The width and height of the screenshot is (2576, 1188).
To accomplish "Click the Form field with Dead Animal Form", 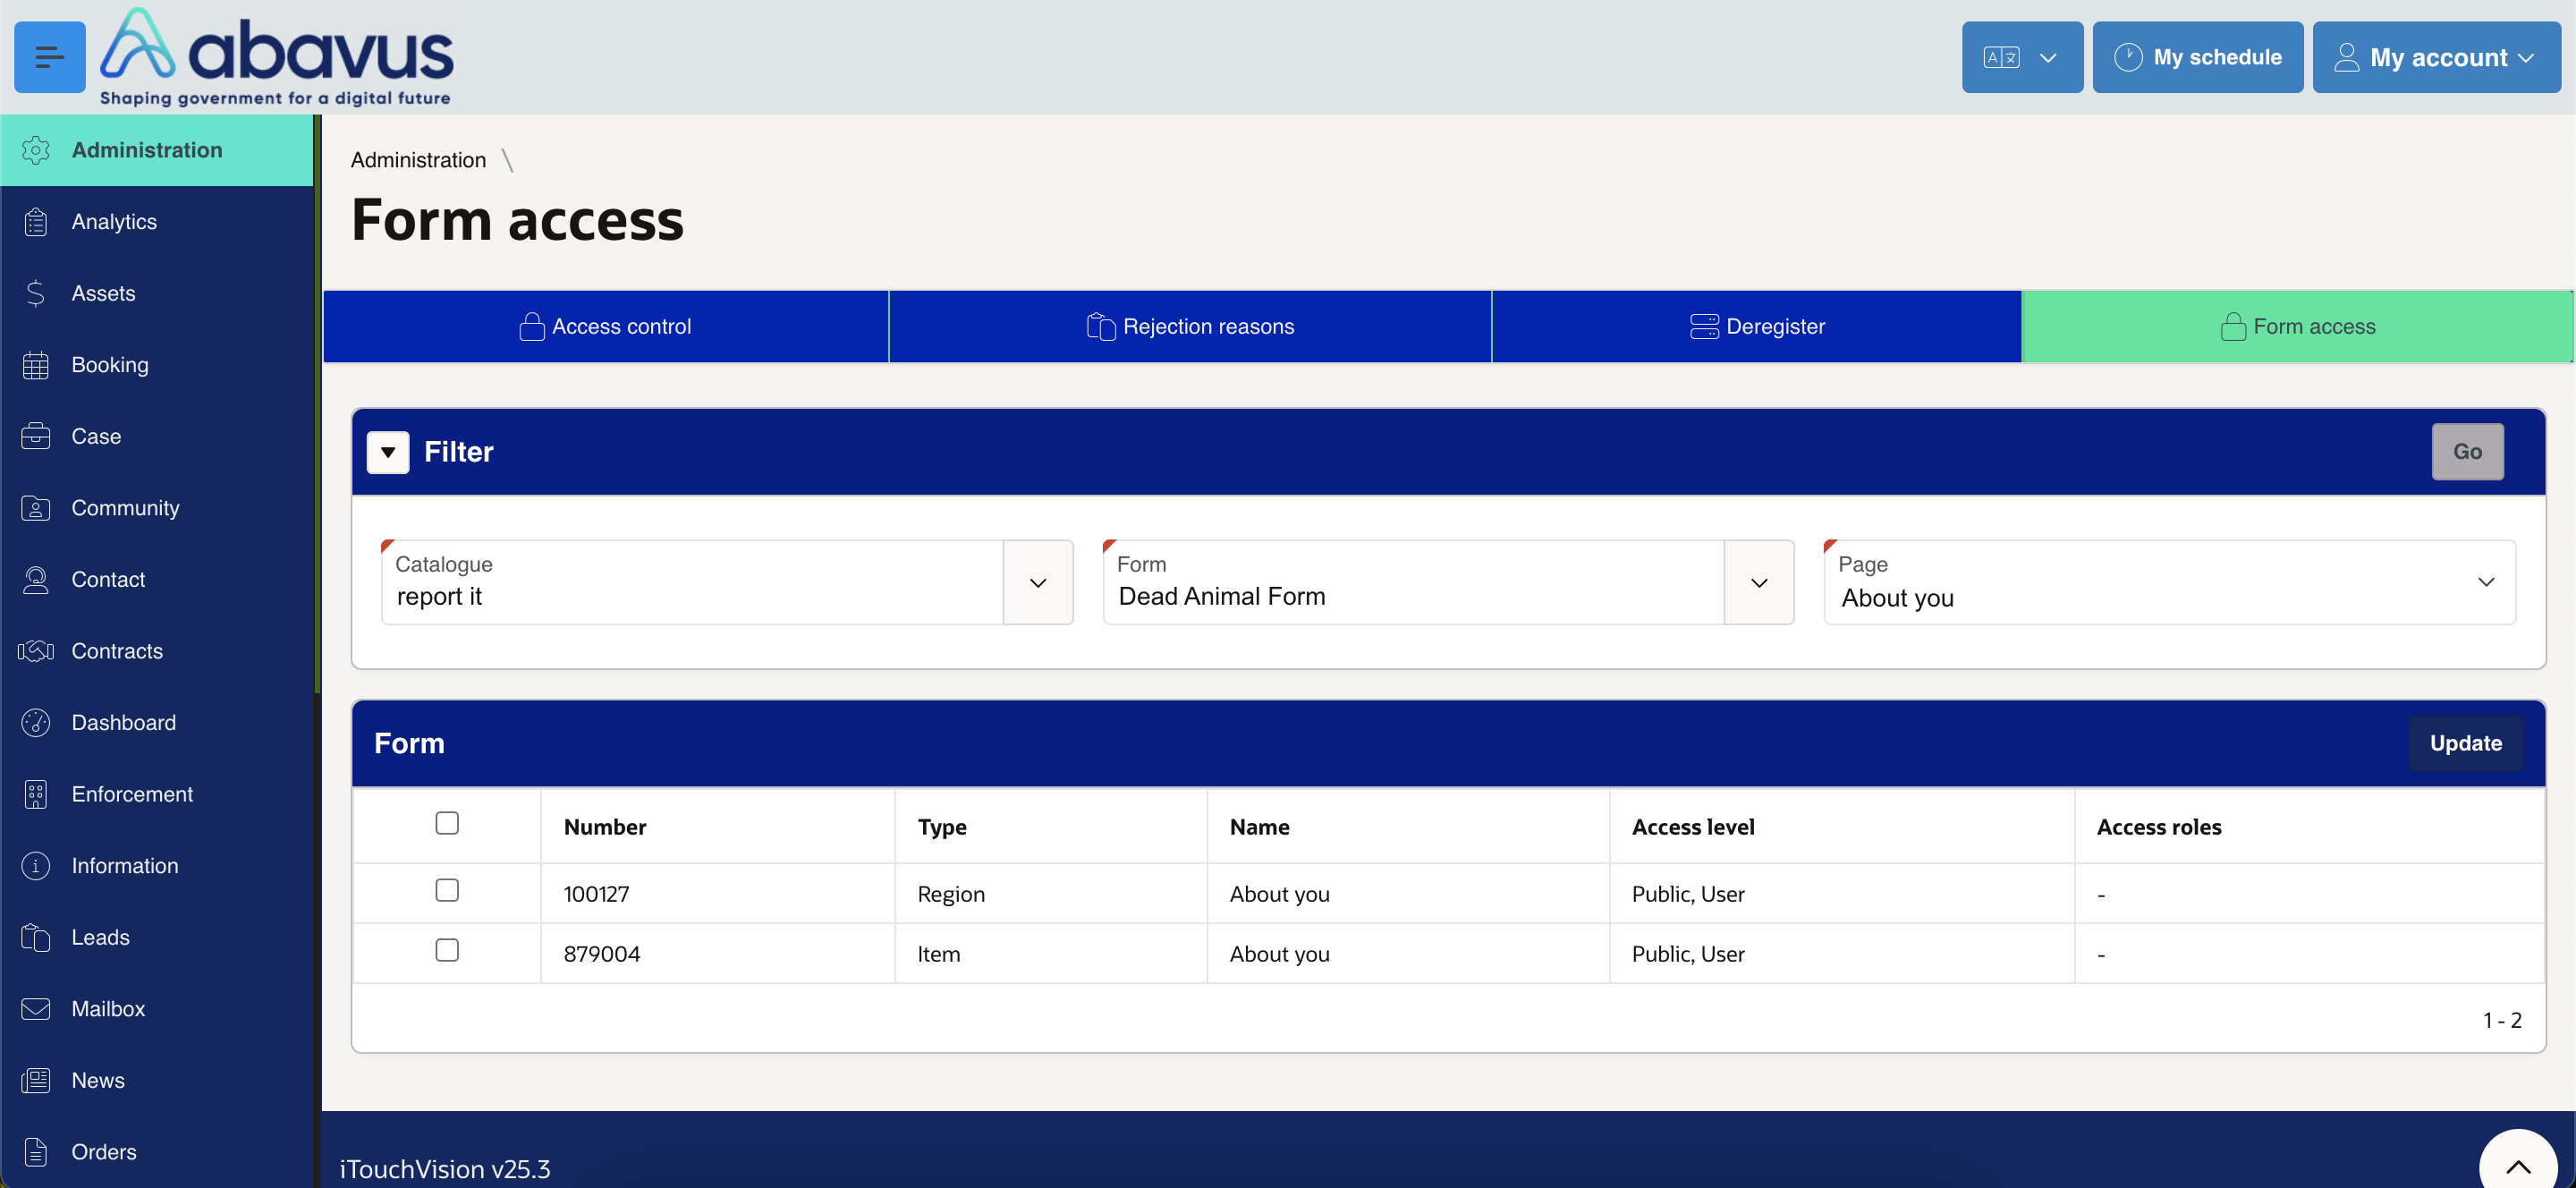I will click(x=1413, y=583).
